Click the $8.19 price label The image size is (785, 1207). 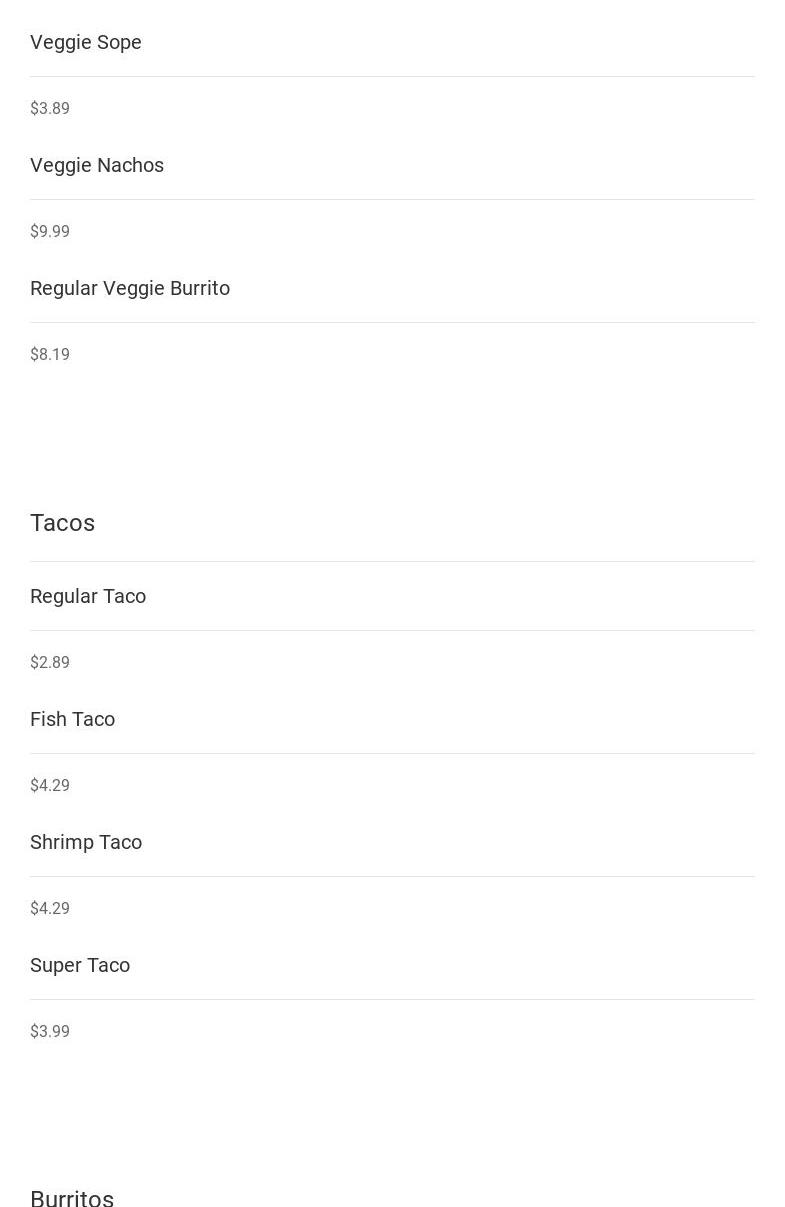pyautogui.click(x=50, y=354)
